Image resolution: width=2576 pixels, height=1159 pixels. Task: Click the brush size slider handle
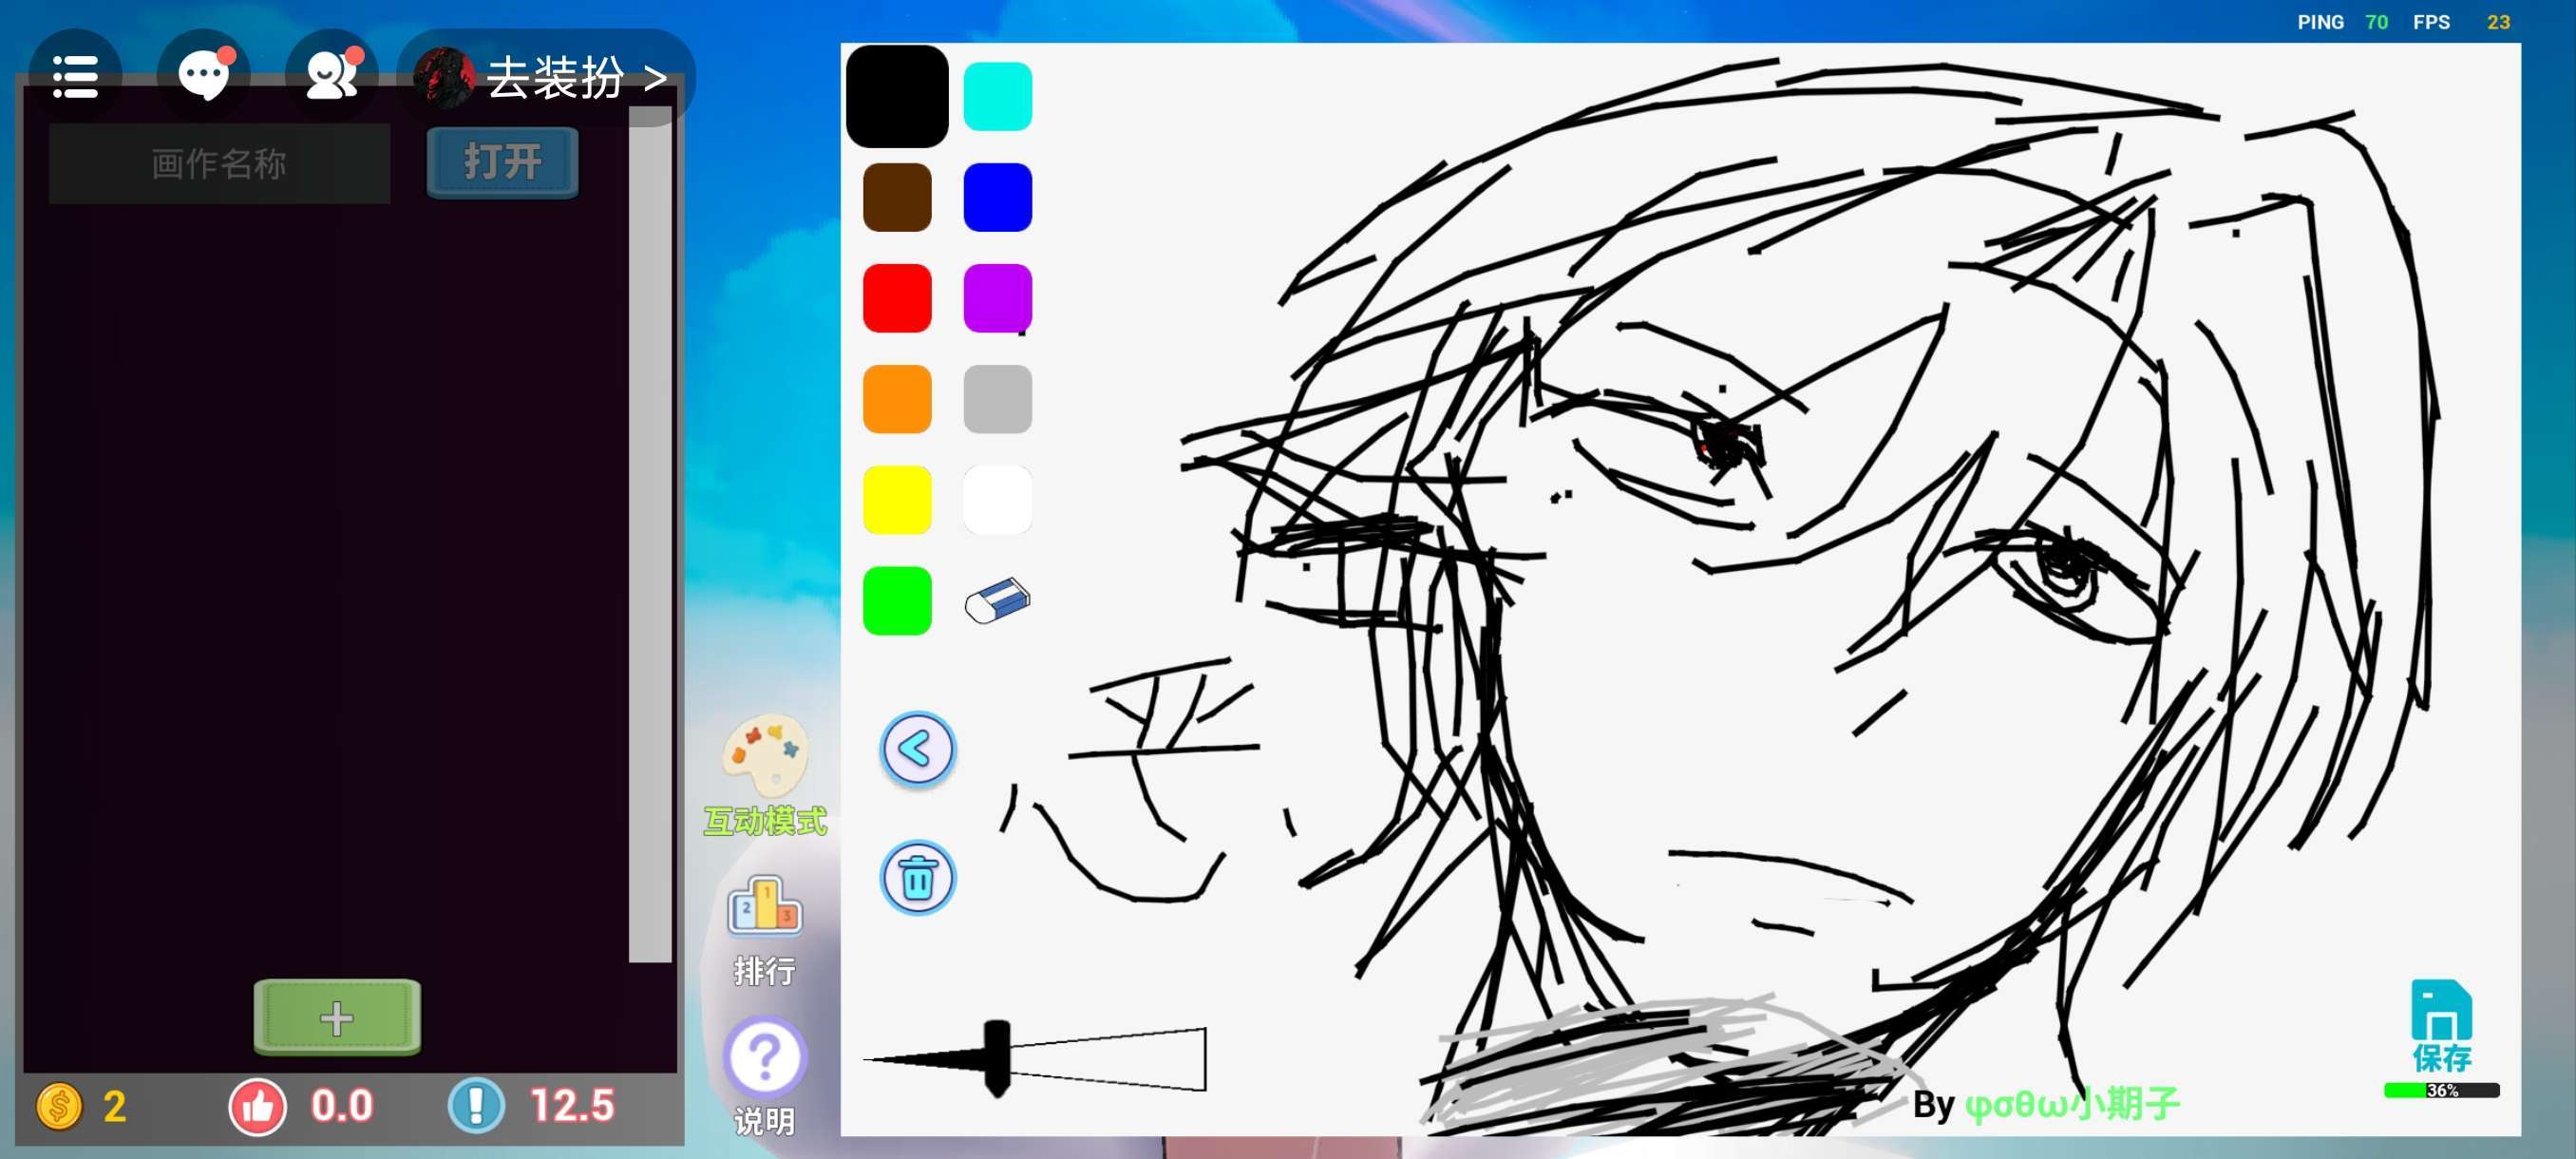point(997,1057)
